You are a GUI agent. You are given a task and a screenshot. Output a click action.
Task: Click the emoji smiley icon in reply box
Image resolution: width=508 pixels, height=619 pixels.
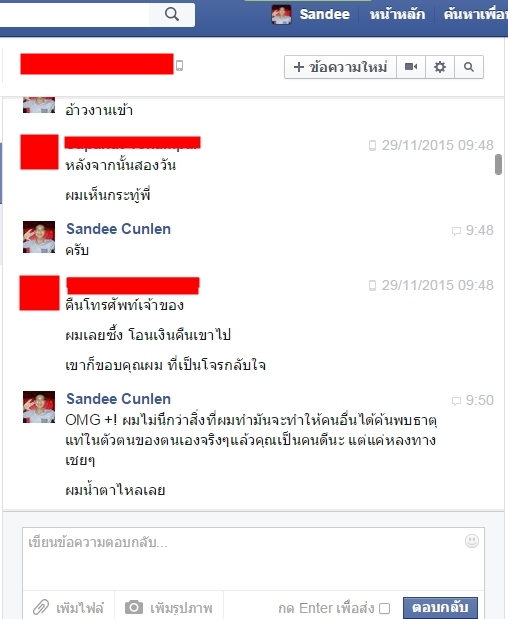tap(472, 541)
